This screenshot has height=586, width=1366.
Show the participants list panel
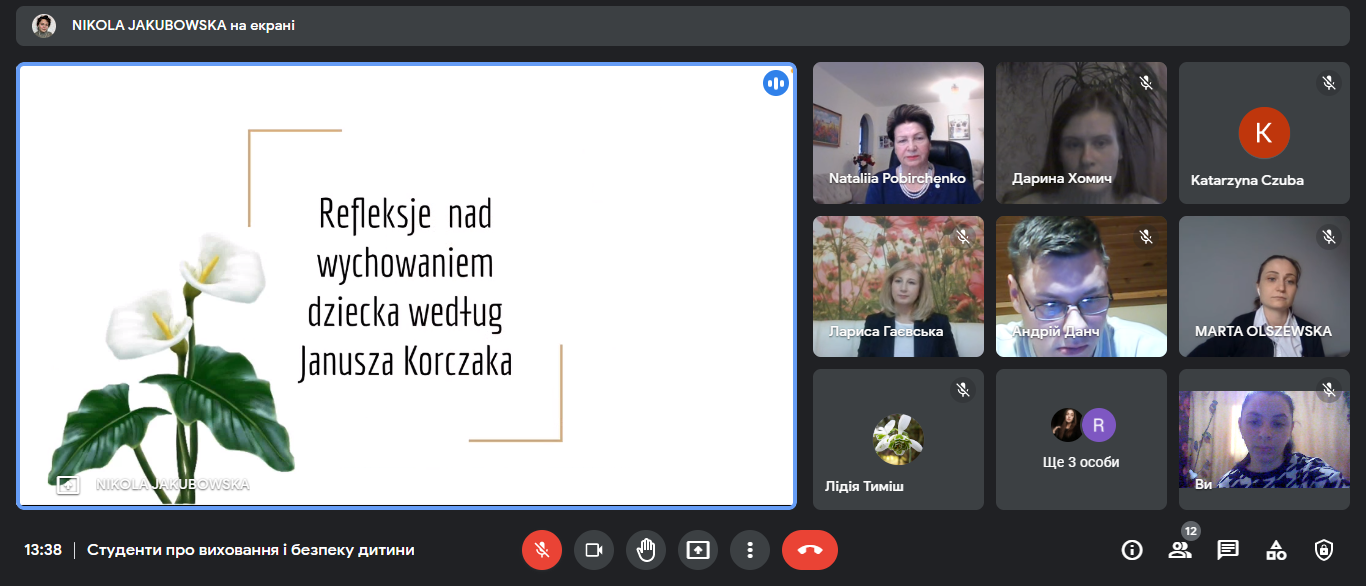click(x=1180, y=550)
